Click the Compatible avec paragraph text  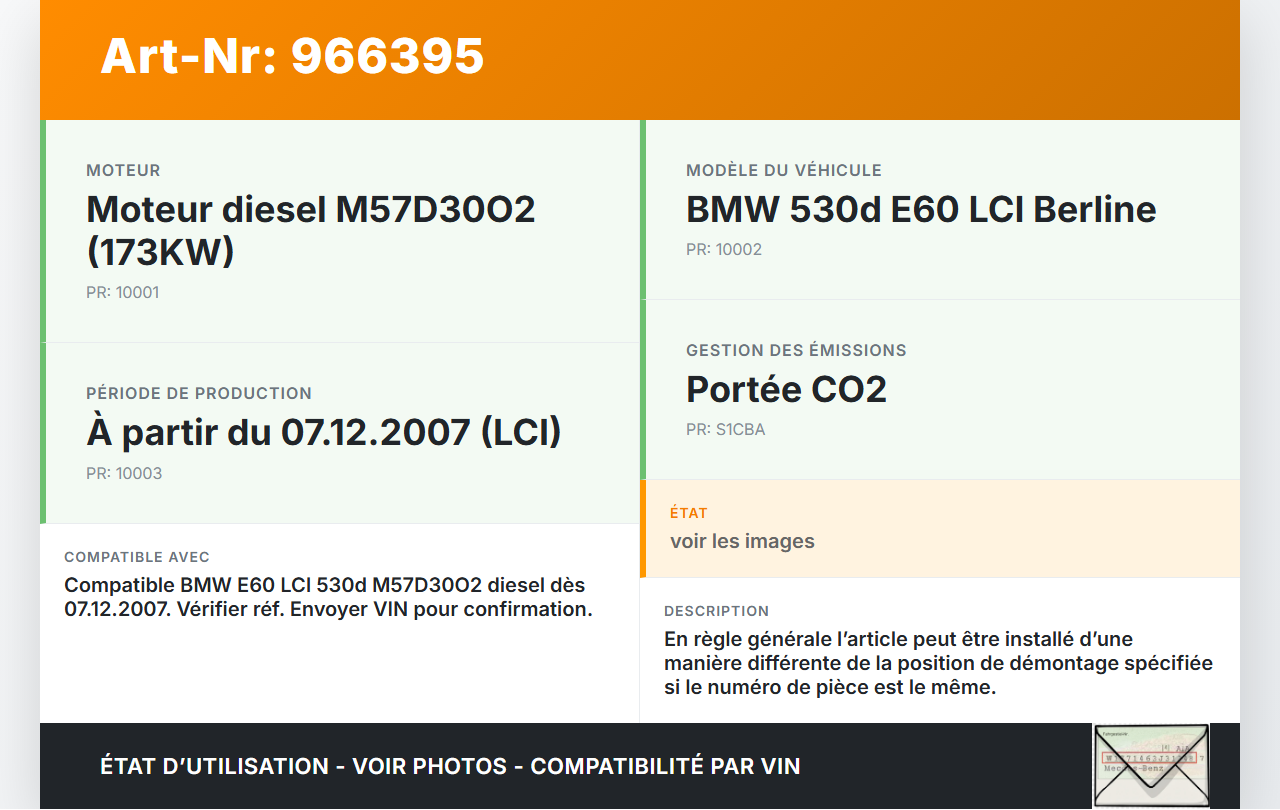pos(328,597)
